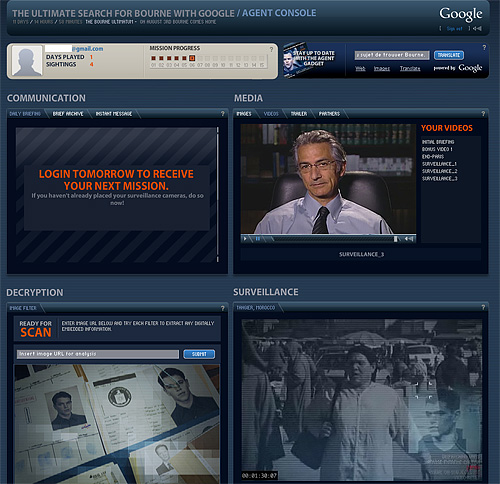The width and height of the screenshot is (500, 484).
Task: Open help icon on Surveillance panel
Action: click(x=483, y=307)
